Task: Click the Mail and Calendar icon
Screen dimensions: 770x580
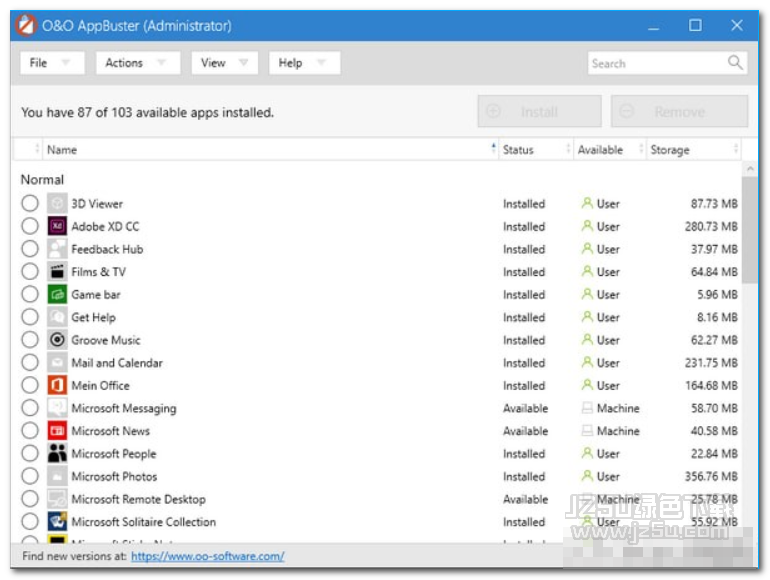Action: (57, 362)
